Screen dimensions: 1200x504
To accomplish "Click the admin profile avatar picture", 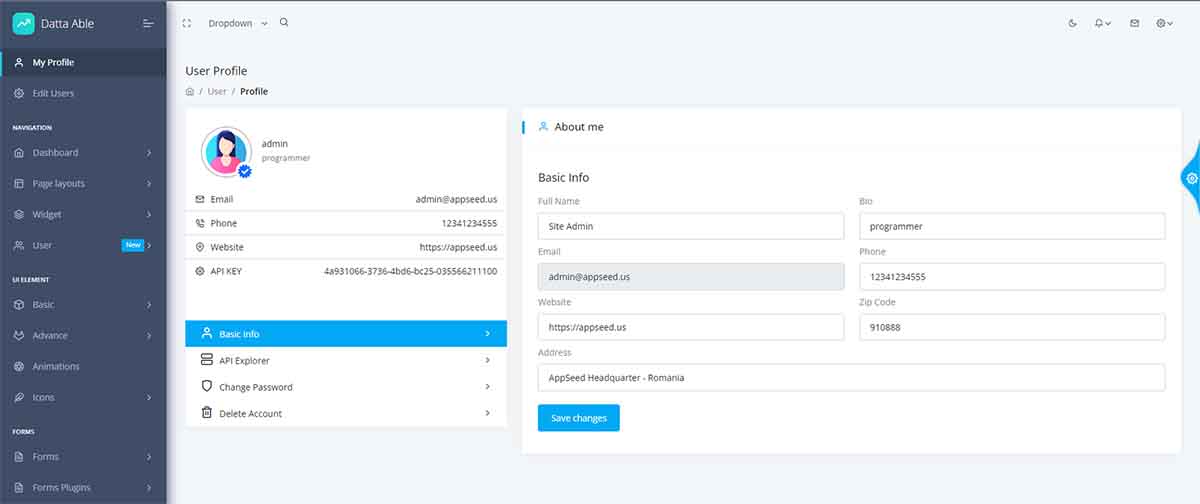I will (x=225, y=152).
